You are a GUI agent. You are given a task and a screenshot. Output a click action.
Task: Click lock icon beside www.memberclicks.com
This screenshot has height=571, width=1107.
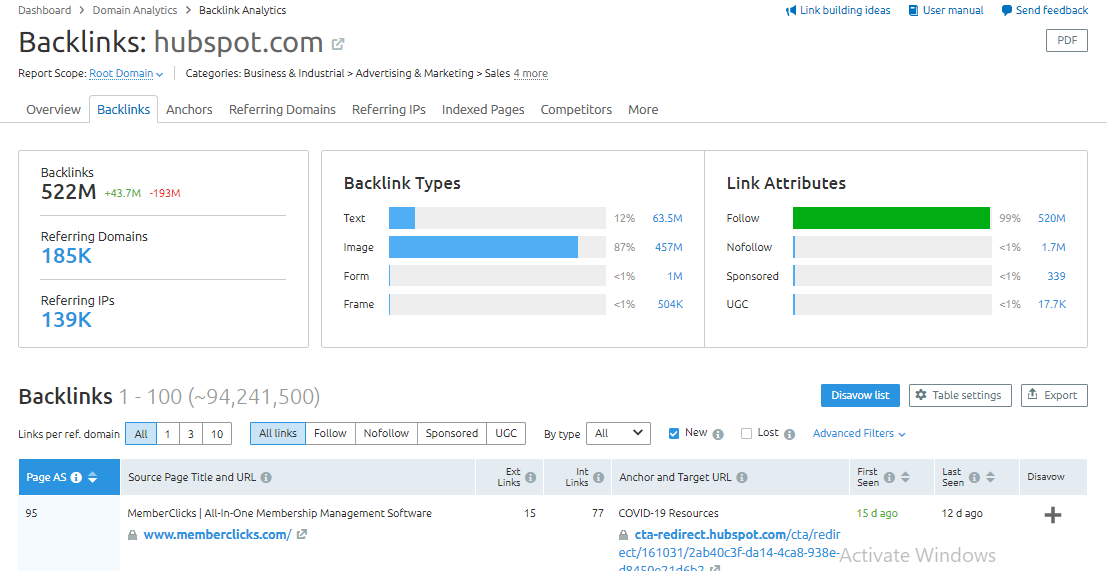click(133, 536)
